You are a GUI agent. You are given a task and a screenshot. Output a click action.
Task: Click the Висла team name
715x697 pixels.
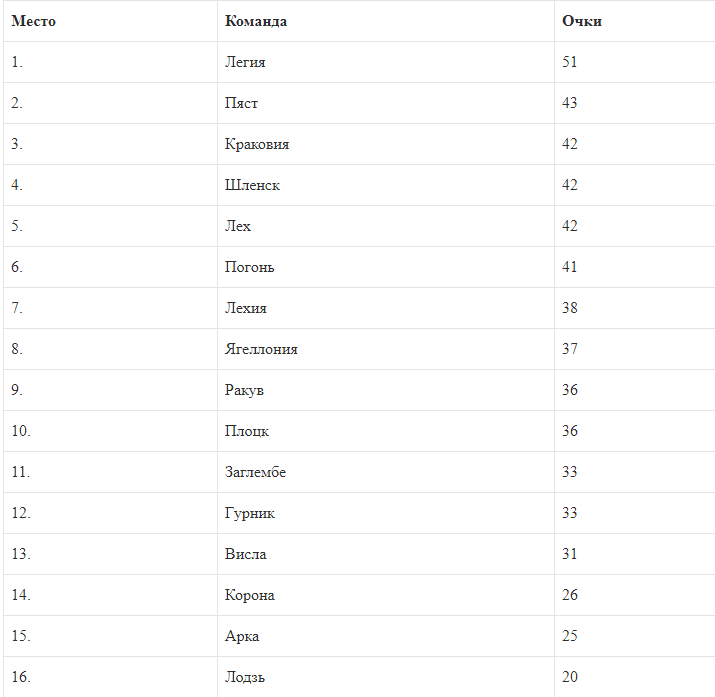coord(246,554)
